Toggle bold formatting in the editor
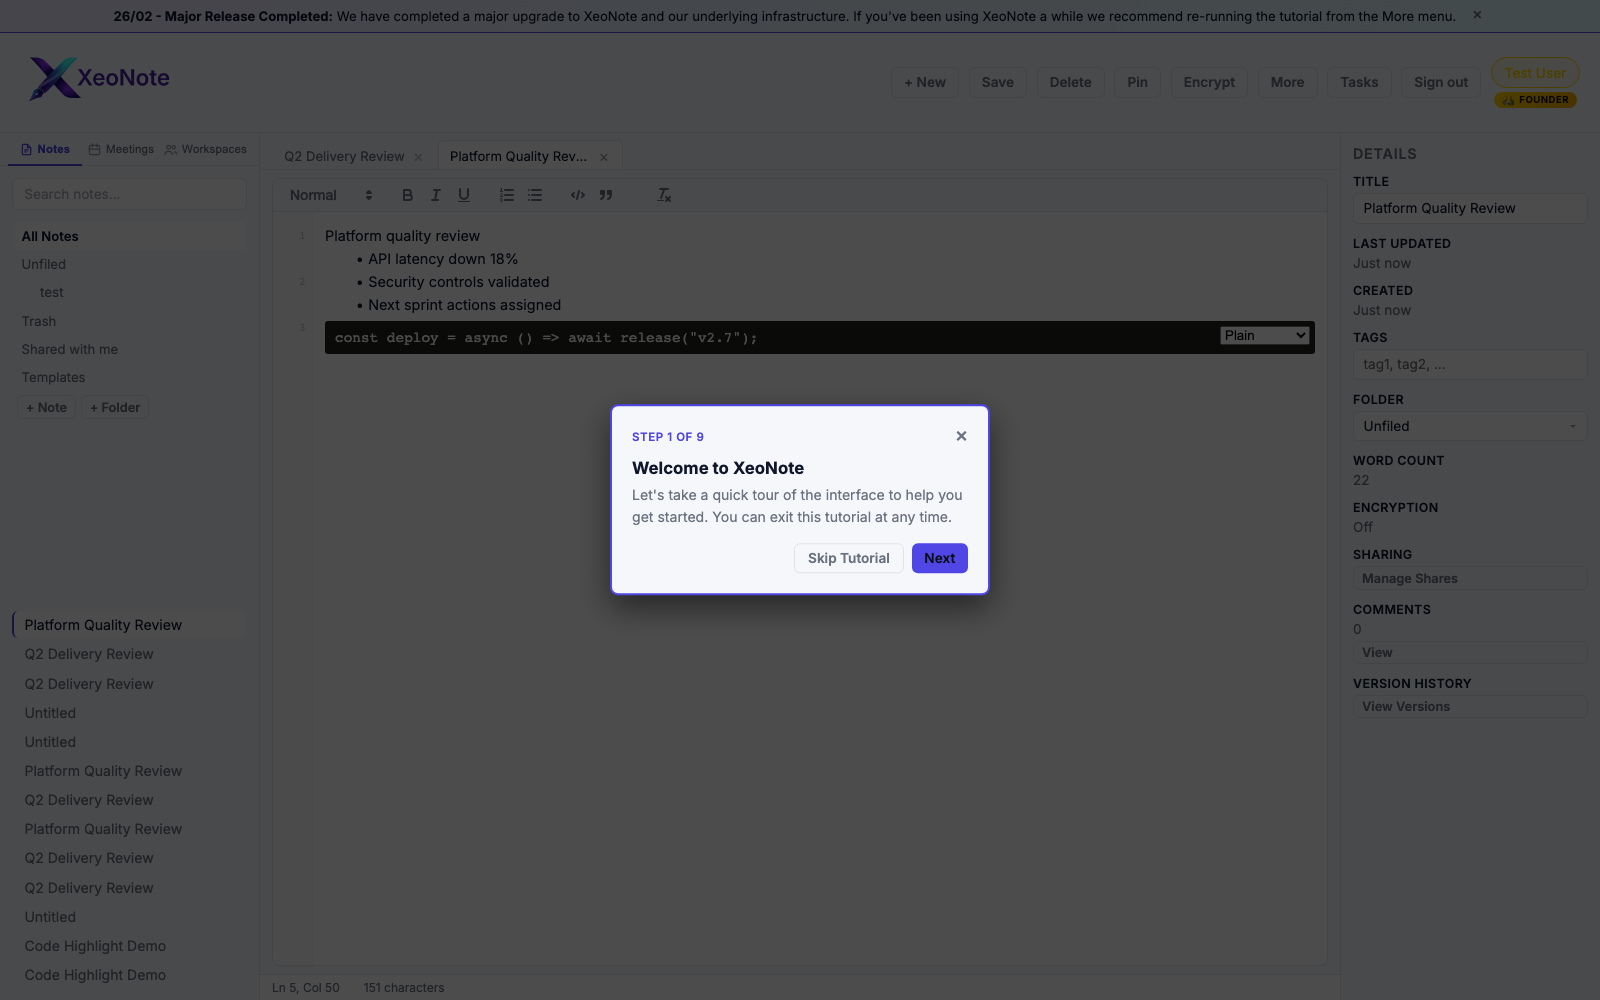Image resolution: width=1600 pixels, height=1000 pixels. (407, 195)
